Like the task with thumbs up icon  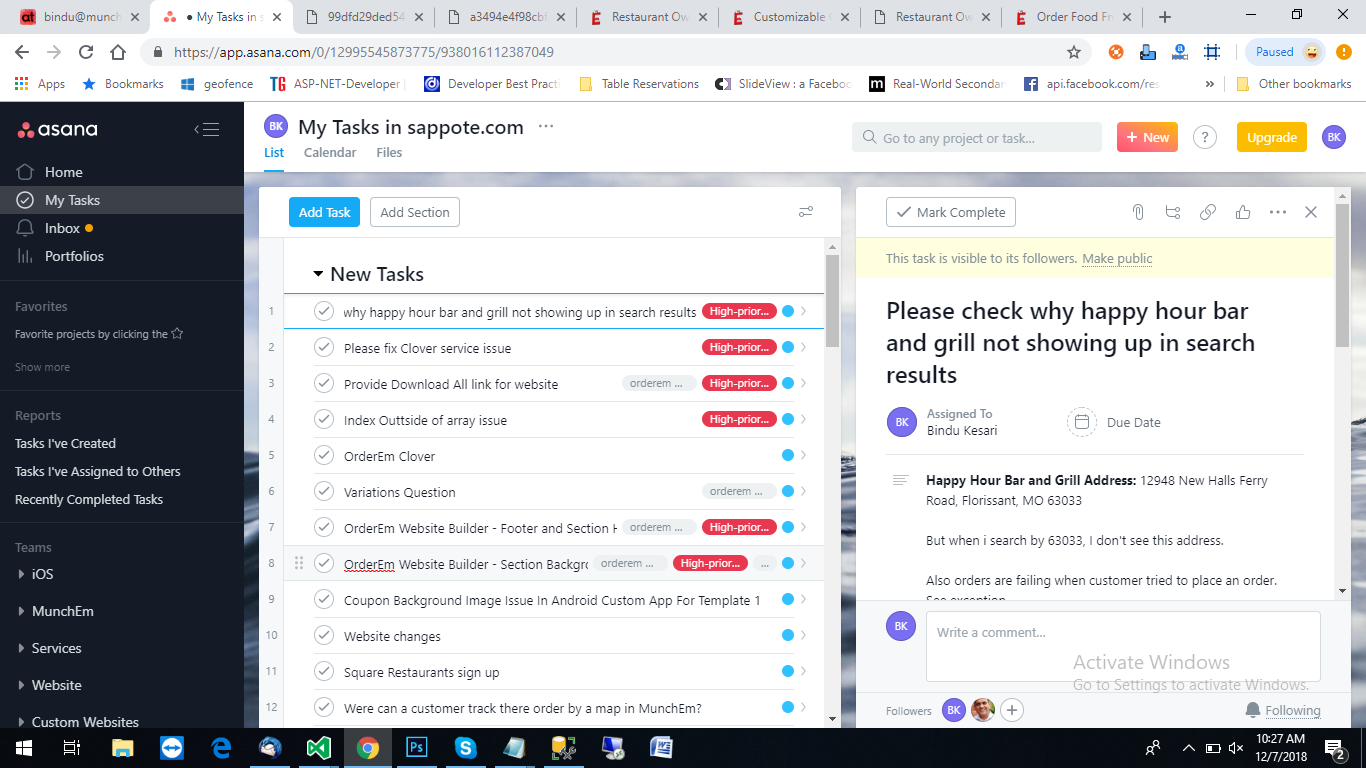click(x=1243, y=212)
